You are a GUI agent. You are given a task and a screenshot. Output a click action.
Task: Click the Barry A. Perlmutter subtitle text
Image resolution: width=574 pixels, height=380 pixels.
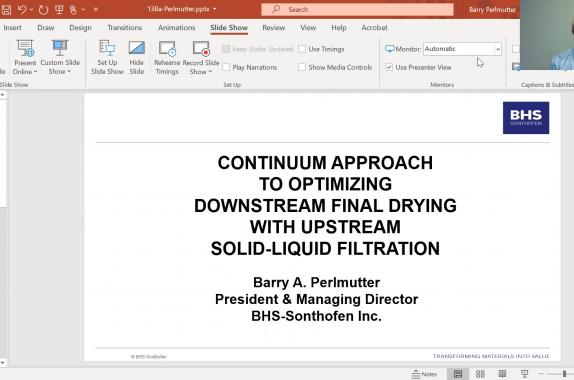coord(316,282)
